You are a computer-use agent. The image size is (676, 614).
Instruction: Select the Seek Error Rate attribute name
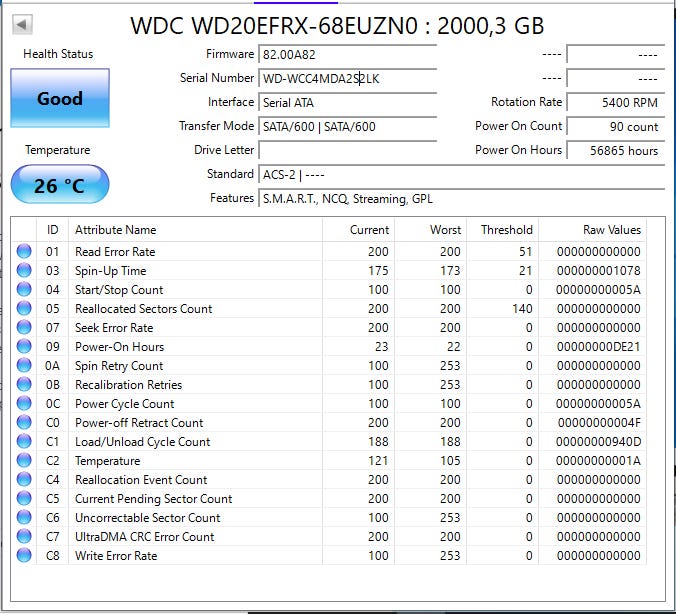114,328
